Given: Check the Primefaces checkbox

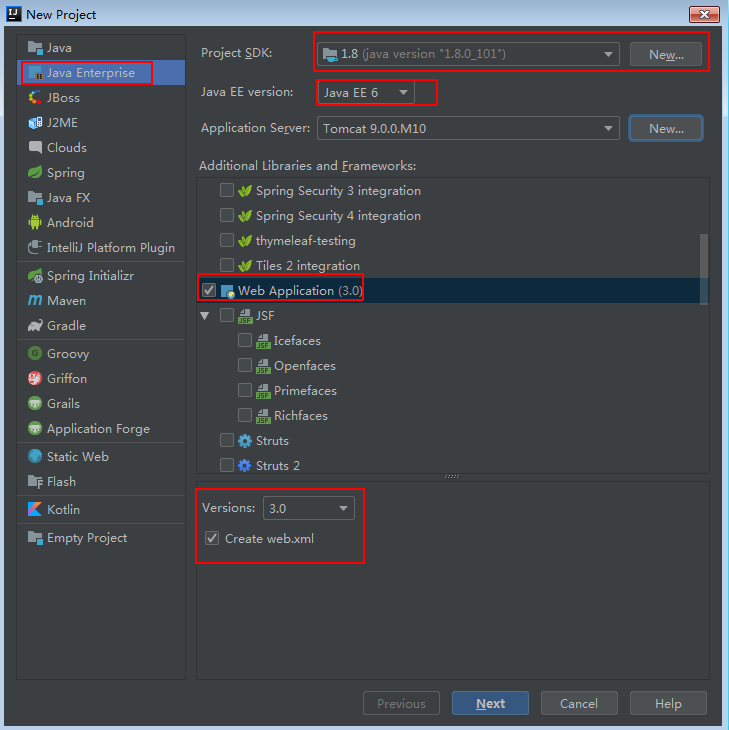Looking at the screenshot, I should [245, 390].
